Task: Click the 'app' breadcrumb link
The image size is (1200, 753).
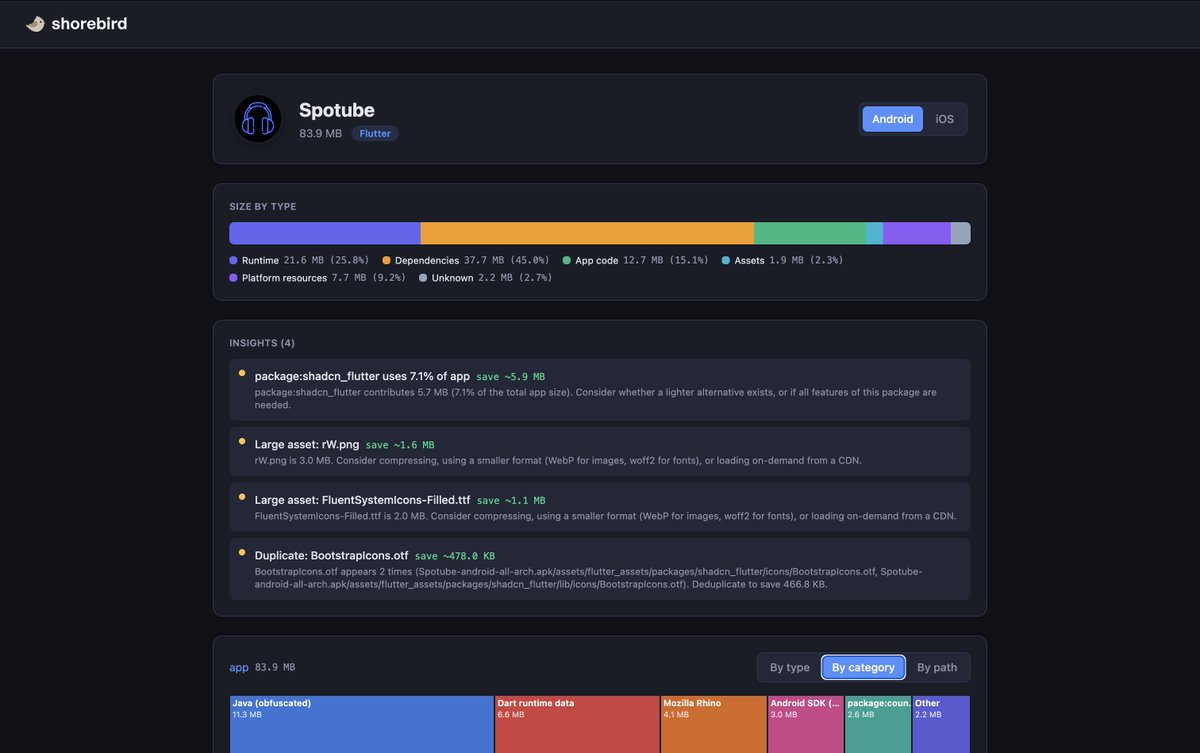Action: 239,667
